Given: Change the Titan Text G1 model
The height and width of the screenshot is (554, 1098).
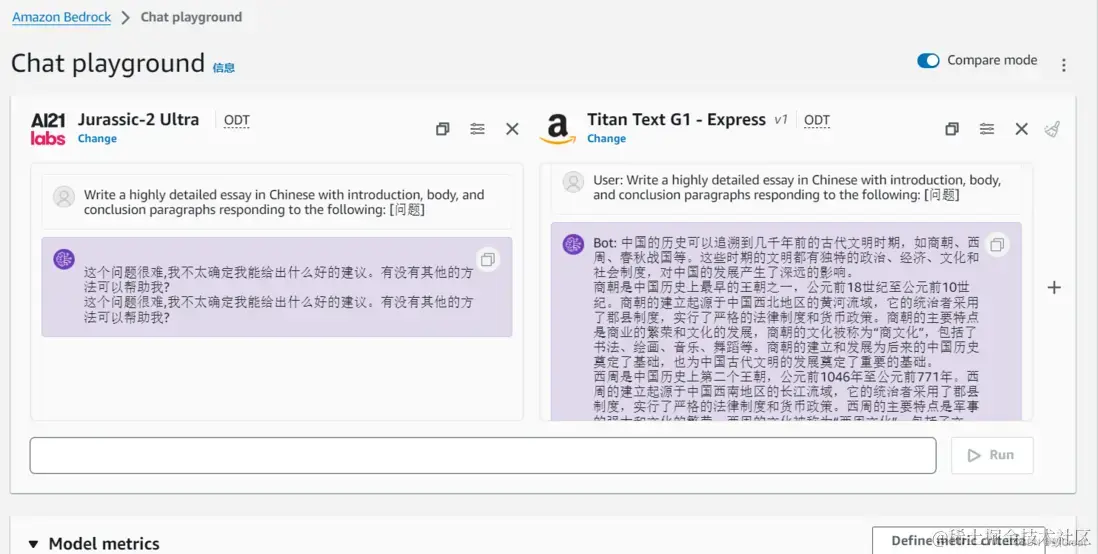Looking at the screenshot, I should (606, 139).
